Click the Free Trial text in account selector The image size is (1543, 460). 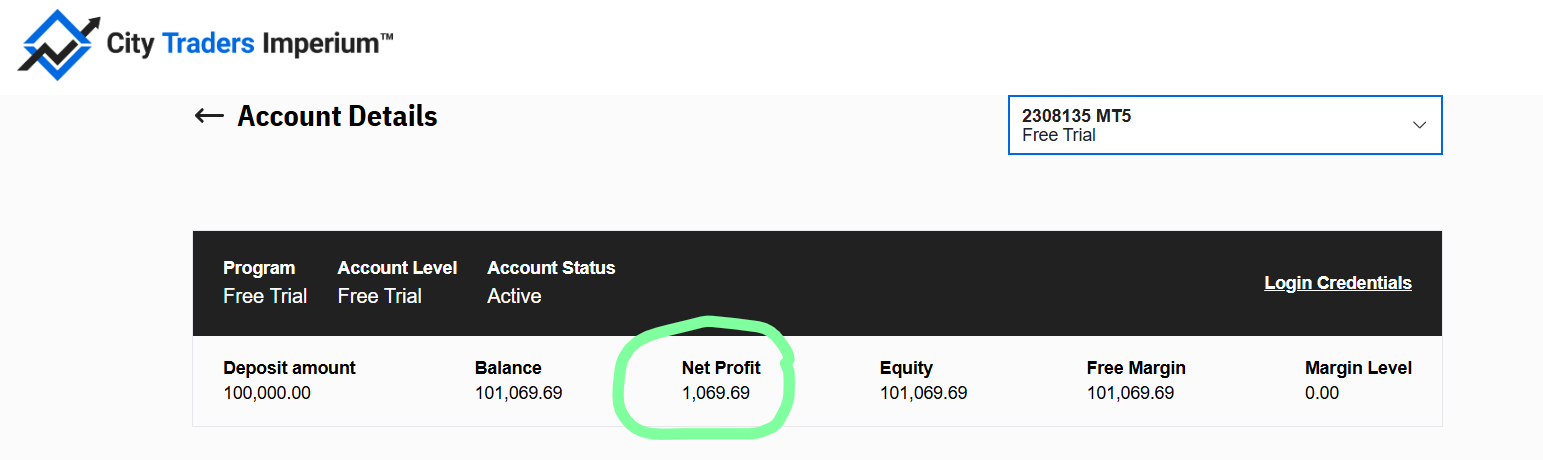point(1059,135)
